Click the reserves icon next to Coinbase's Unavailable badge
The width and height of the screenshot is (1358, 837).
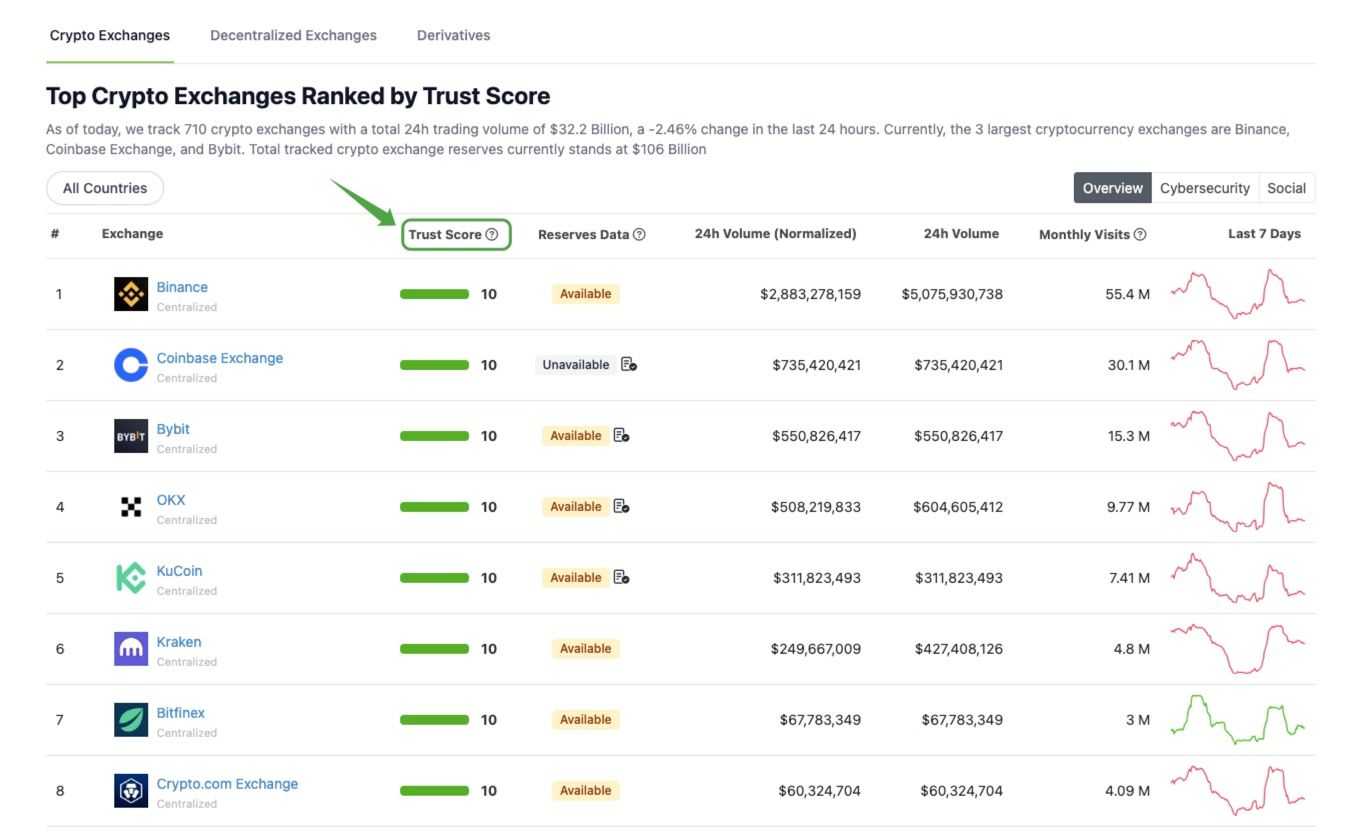(x=628, y=365)
